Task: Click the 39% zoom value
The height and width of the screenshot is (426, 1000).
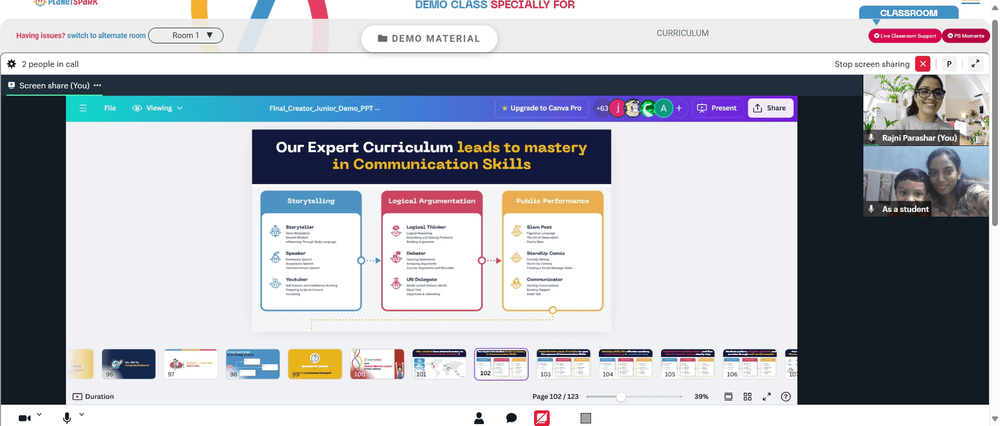Action: tap(701, 397)
